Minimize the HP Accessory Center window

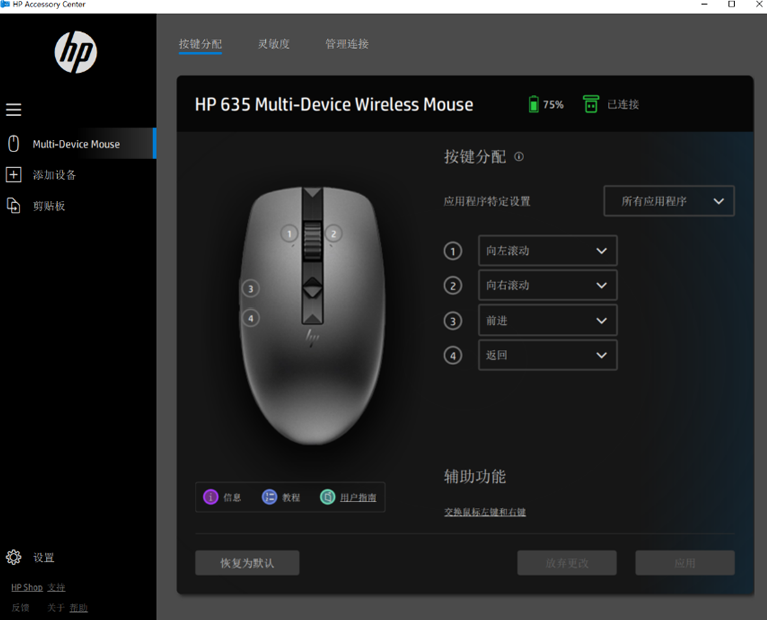(x=704, y=4)
